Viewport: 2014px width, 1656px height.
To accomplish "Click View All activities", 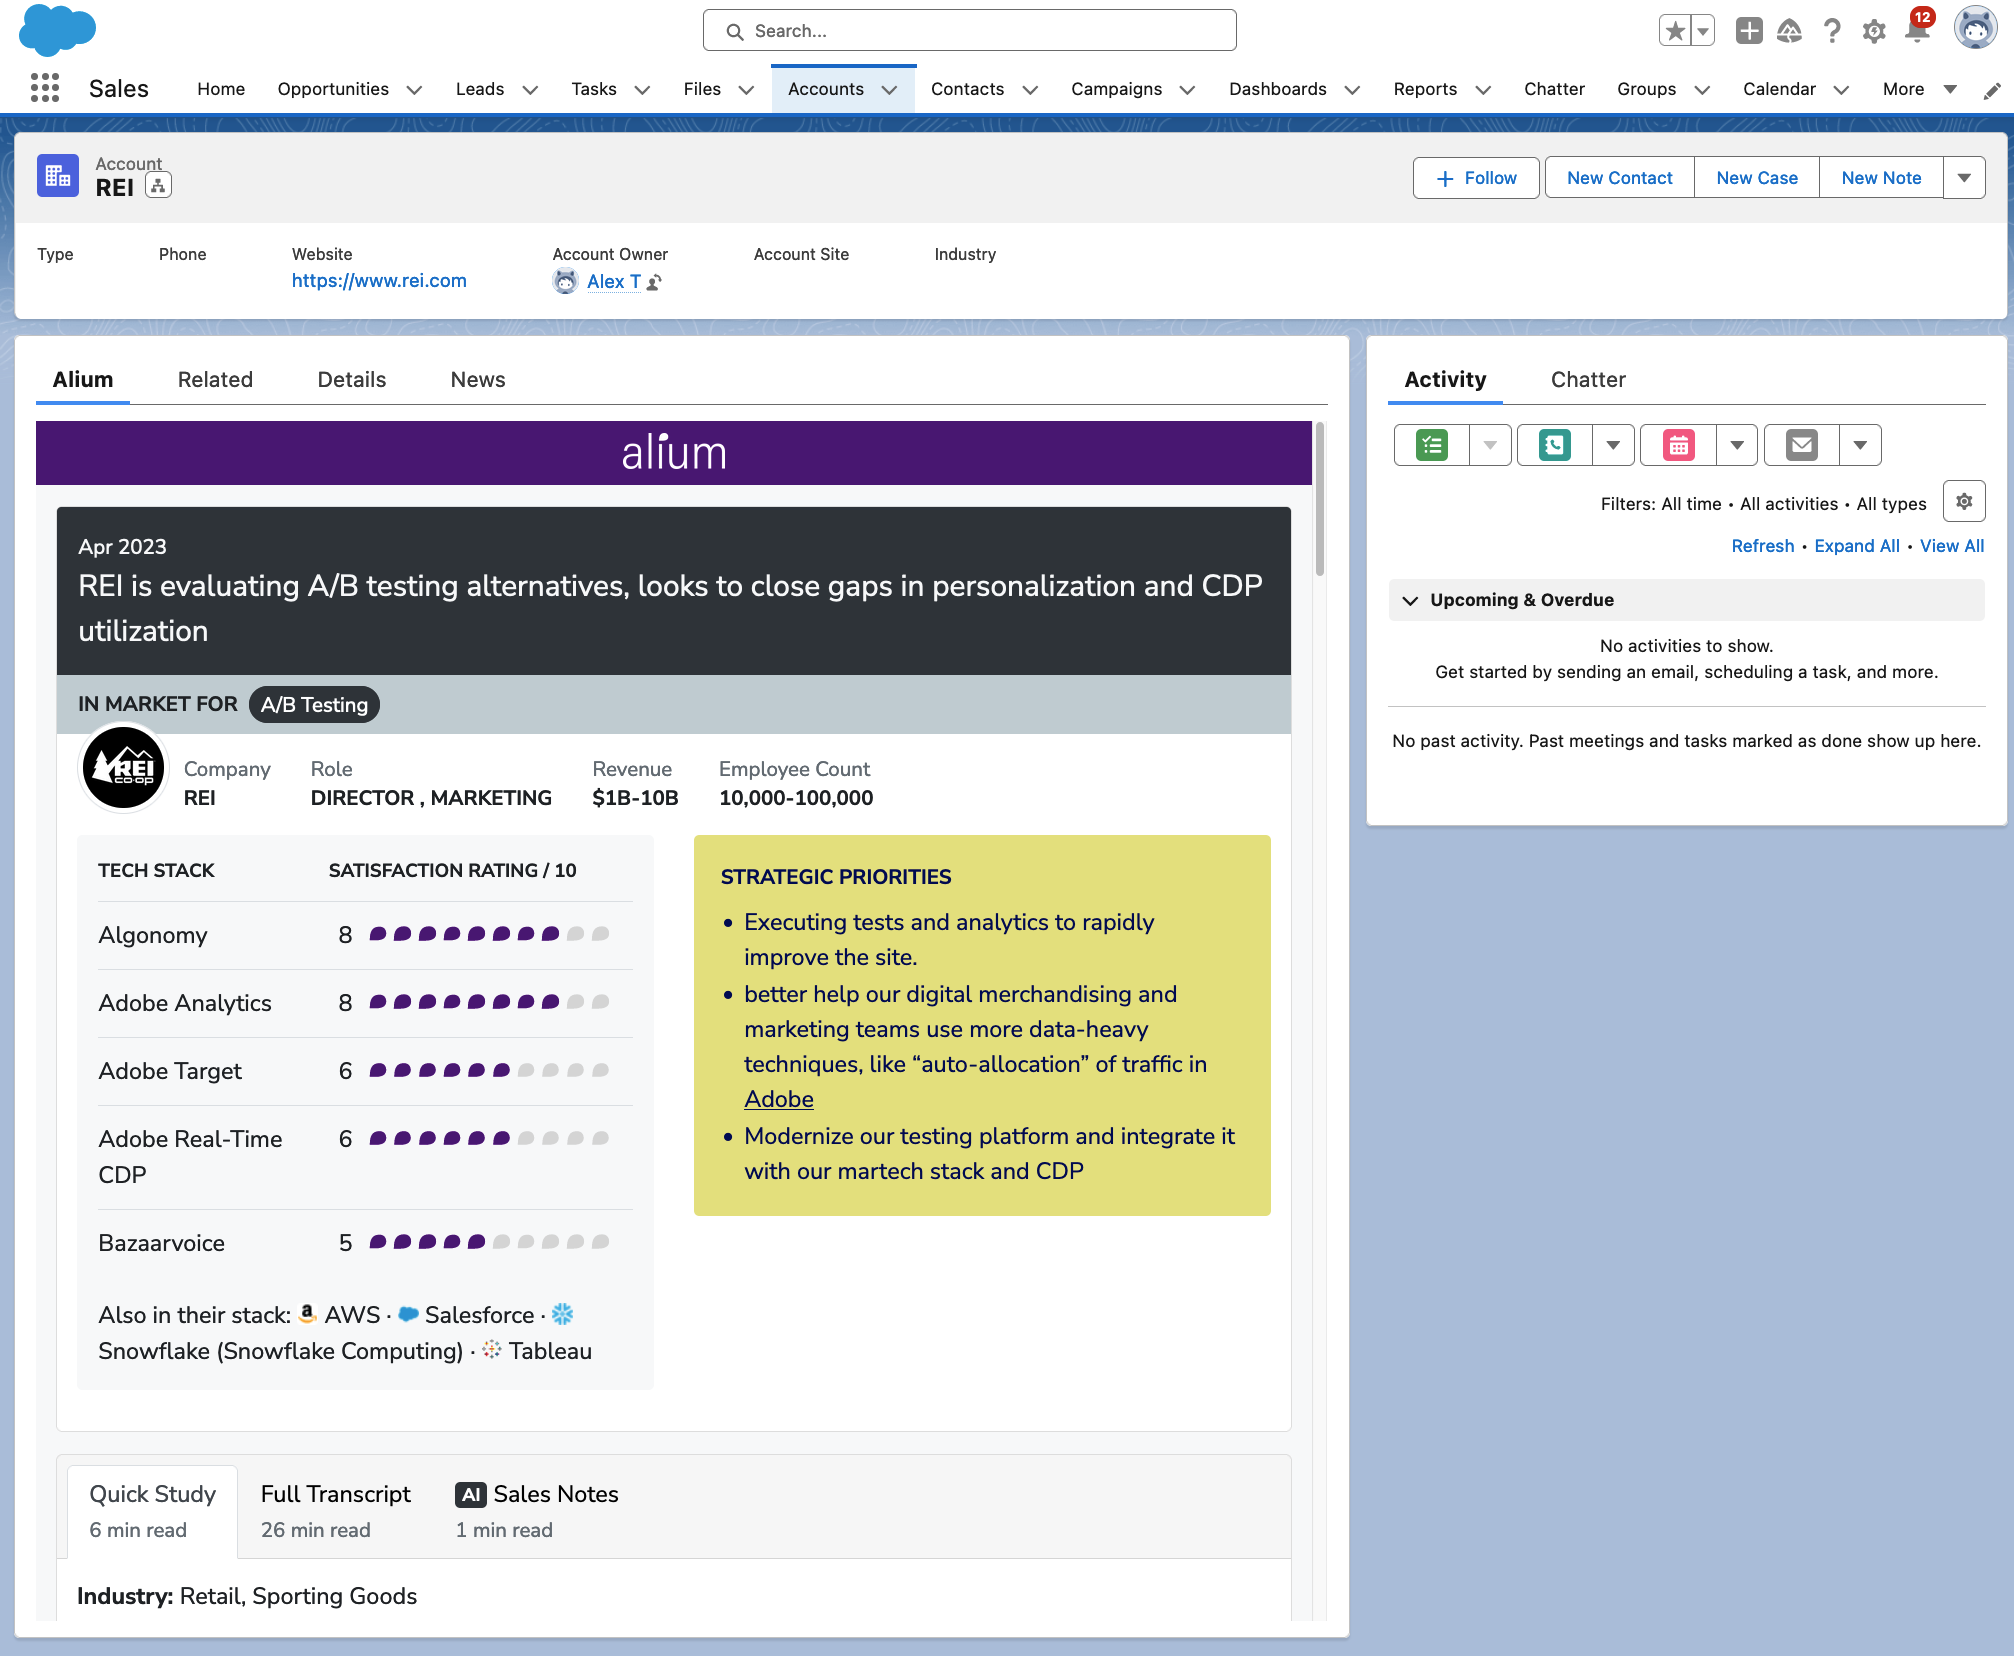I will point(1952,546).
